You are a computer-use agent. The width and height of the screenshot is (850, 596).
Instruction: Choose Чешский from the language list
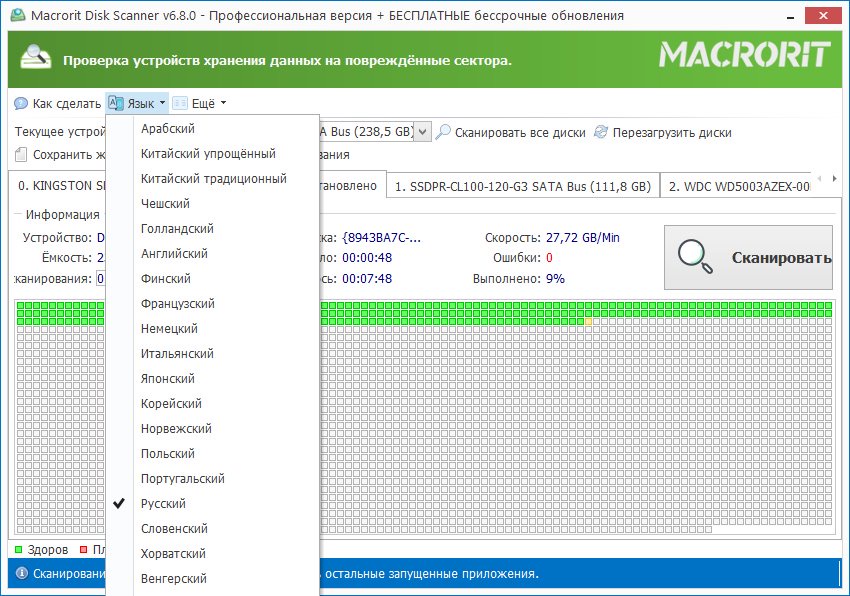point(212,203)
